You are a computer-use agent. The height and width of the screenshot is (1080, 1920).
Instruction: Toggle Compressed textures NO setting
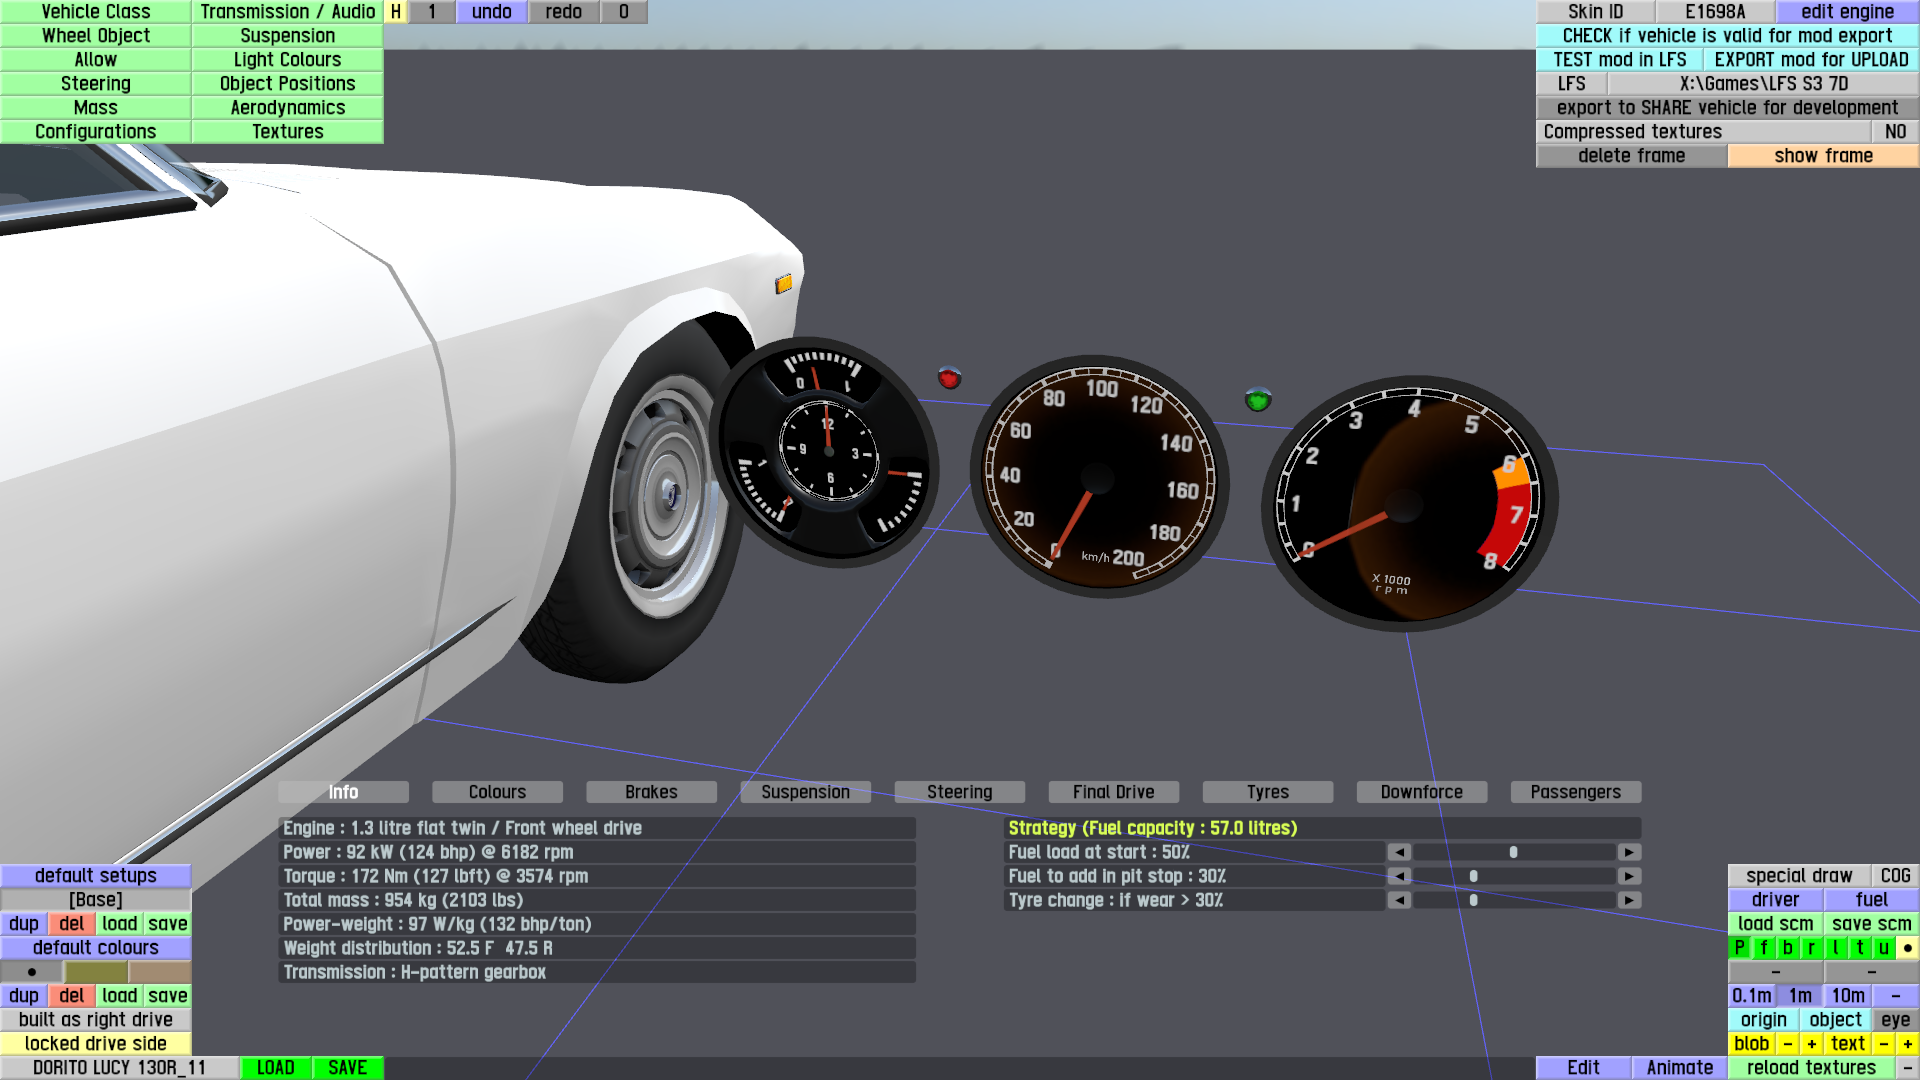pos(1894,132)
